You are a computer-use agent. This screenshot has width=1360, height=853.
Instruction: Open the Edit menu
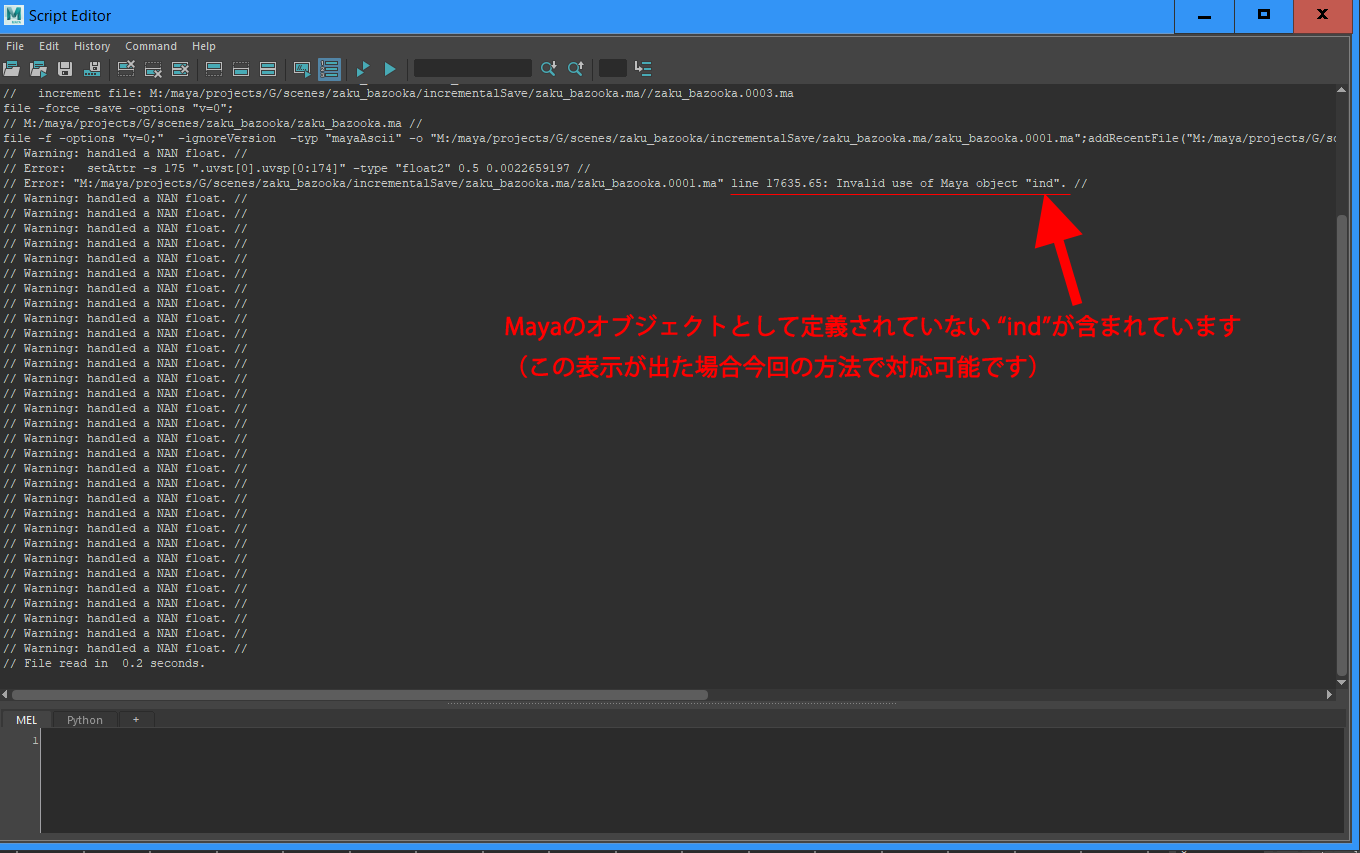[49, 46]
